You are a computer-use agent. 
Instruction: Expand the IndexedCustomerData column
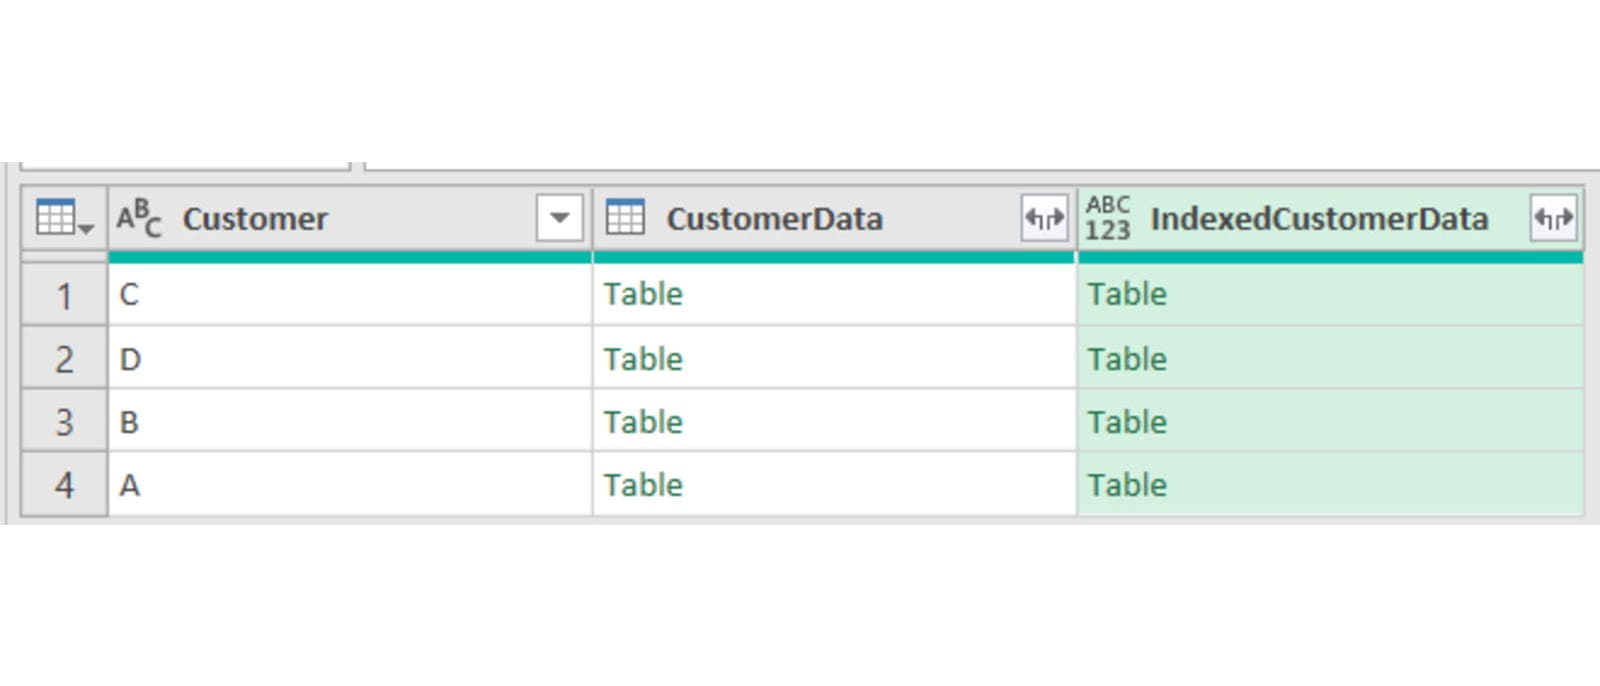click(x=1553, y=218)
